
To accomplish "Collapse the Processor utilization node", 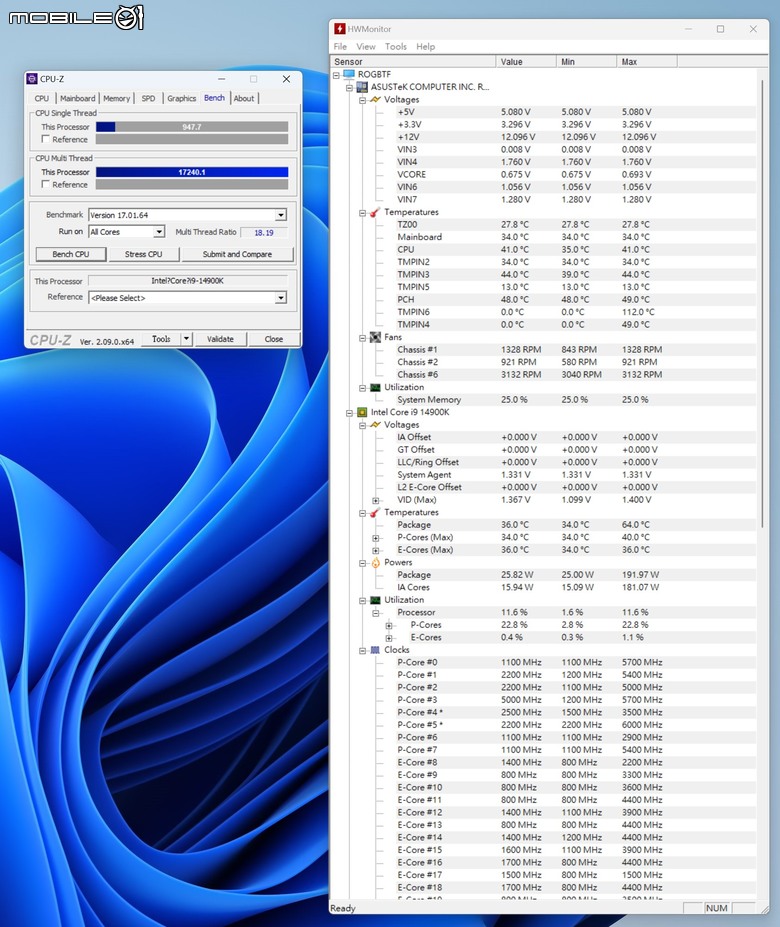I will point(376,613).
